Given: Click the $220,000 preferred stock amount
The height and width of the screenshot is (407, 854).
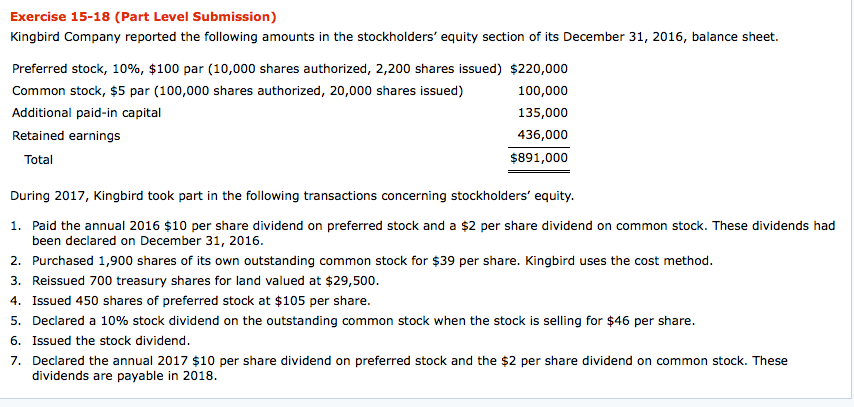Looking at the screenshot, I should click(539, 69).
